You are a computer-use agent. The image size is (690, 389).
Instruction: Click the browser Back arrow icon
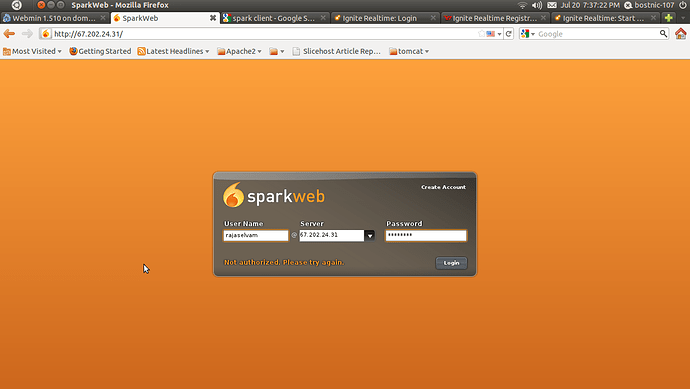point(9,34)
